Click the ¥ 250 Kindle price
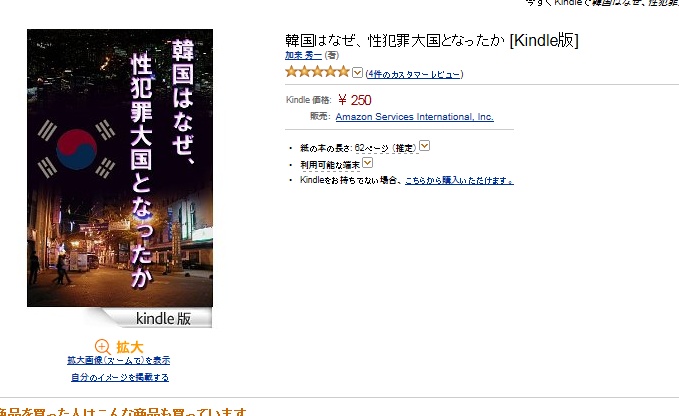 coord(355,100)
